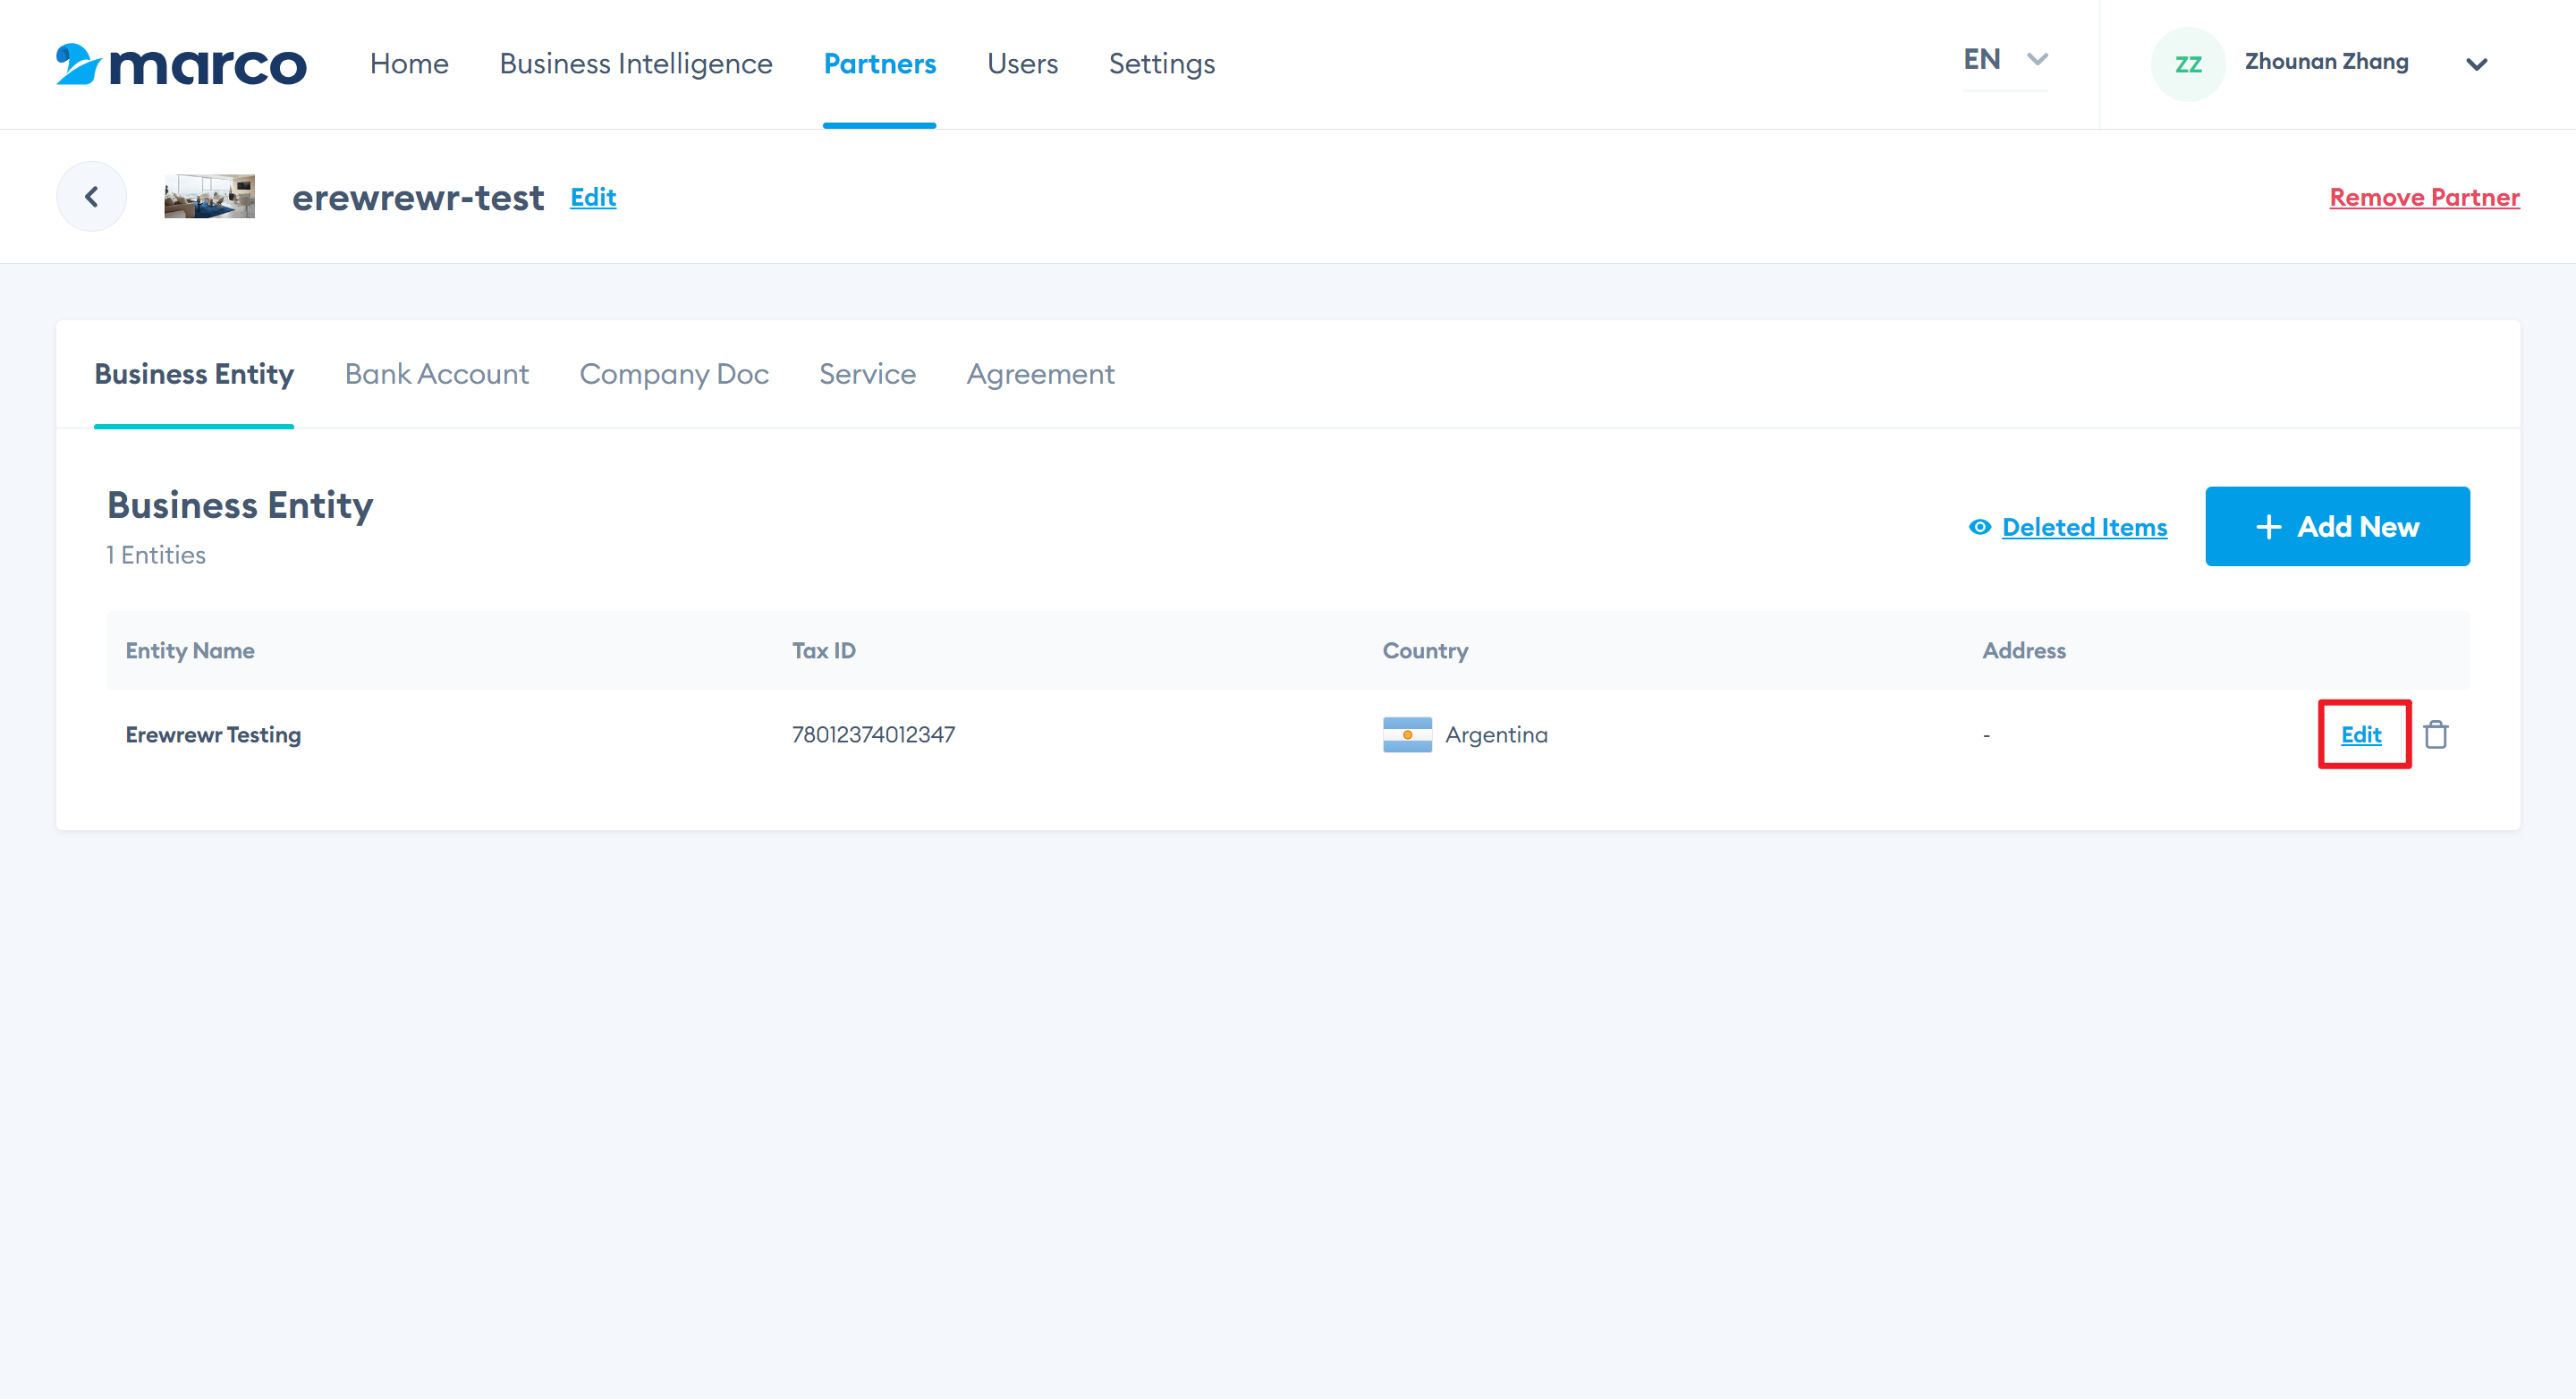Click the Argentina flag icon
Screen dimensions: 2576x1399
1407,735
